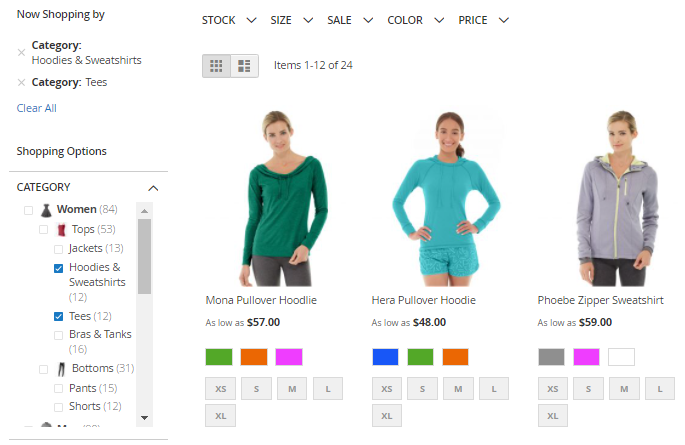Check the Women category checkbox
Screen dimensions: 685x445
tap(28, 210)
